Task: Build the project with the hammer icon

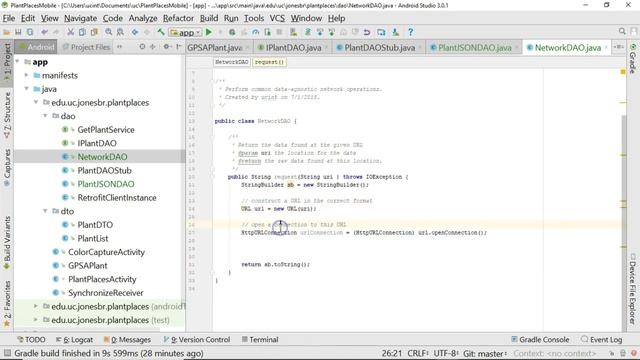Action: coord(161,32)
